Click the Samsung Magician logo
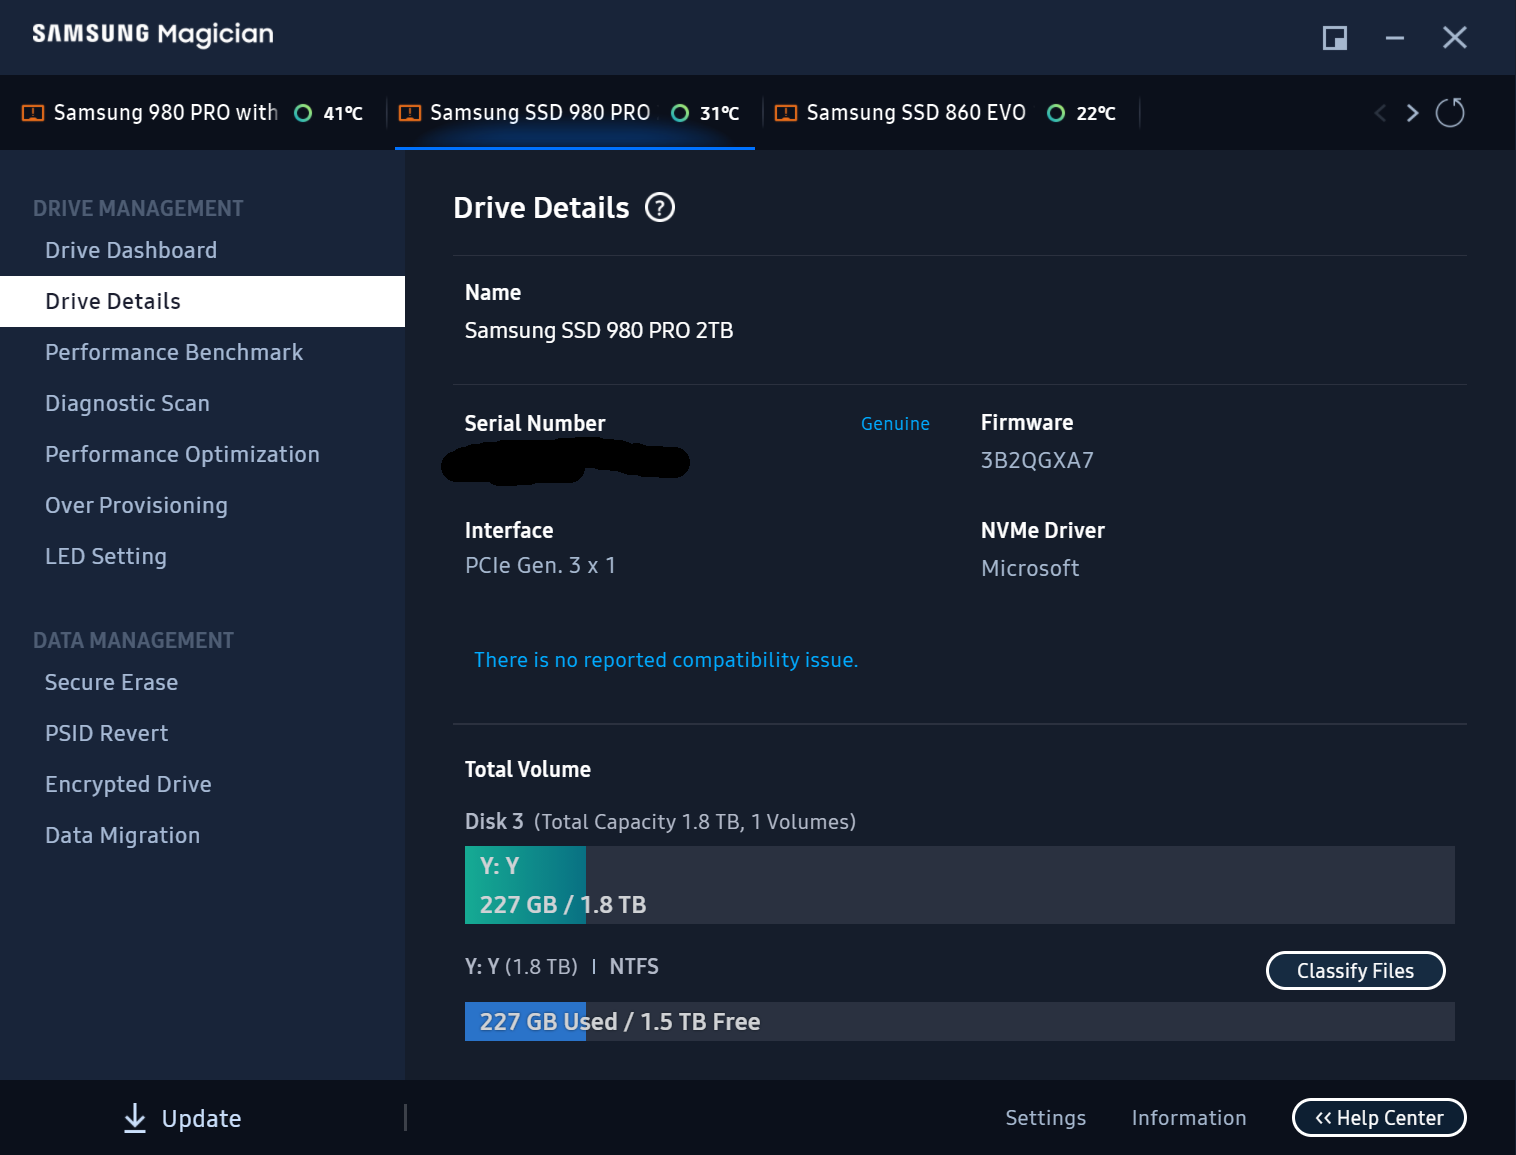The width and height of the screenshot is (1516, 1155). (152, 35)
